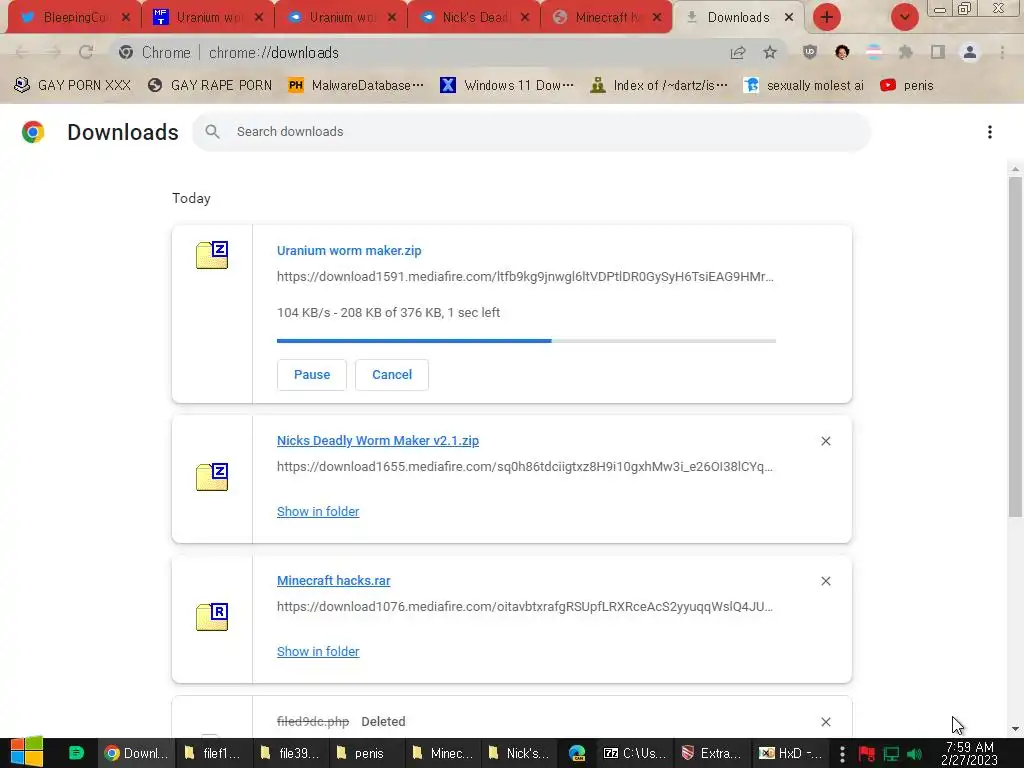The width and height of the screenshot is (1024, 768).
Task: Open Nicks Deadly Worm Maker v2.1.zip
Action: 377,441
